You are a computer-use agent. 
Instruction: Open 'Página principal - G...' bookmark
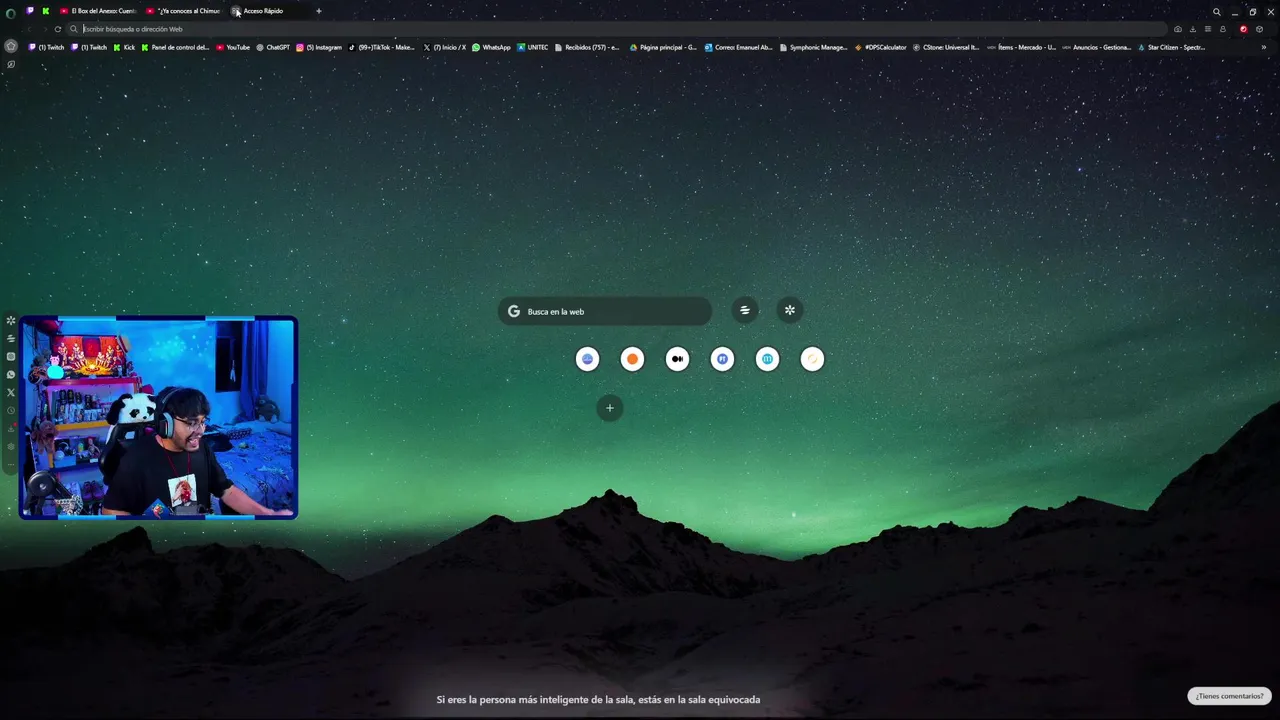click(x=663, y=47)
